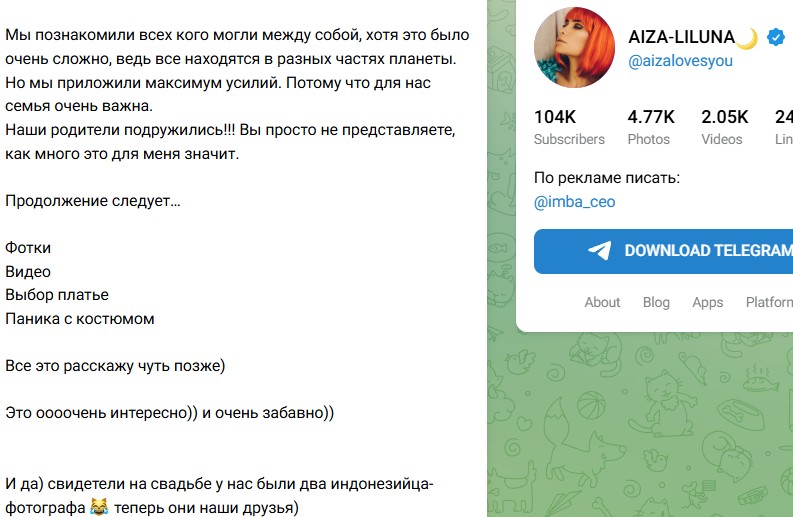793x517 pixels.
Task: Open the 4.77K Photos counter
Action: point(650,127)
